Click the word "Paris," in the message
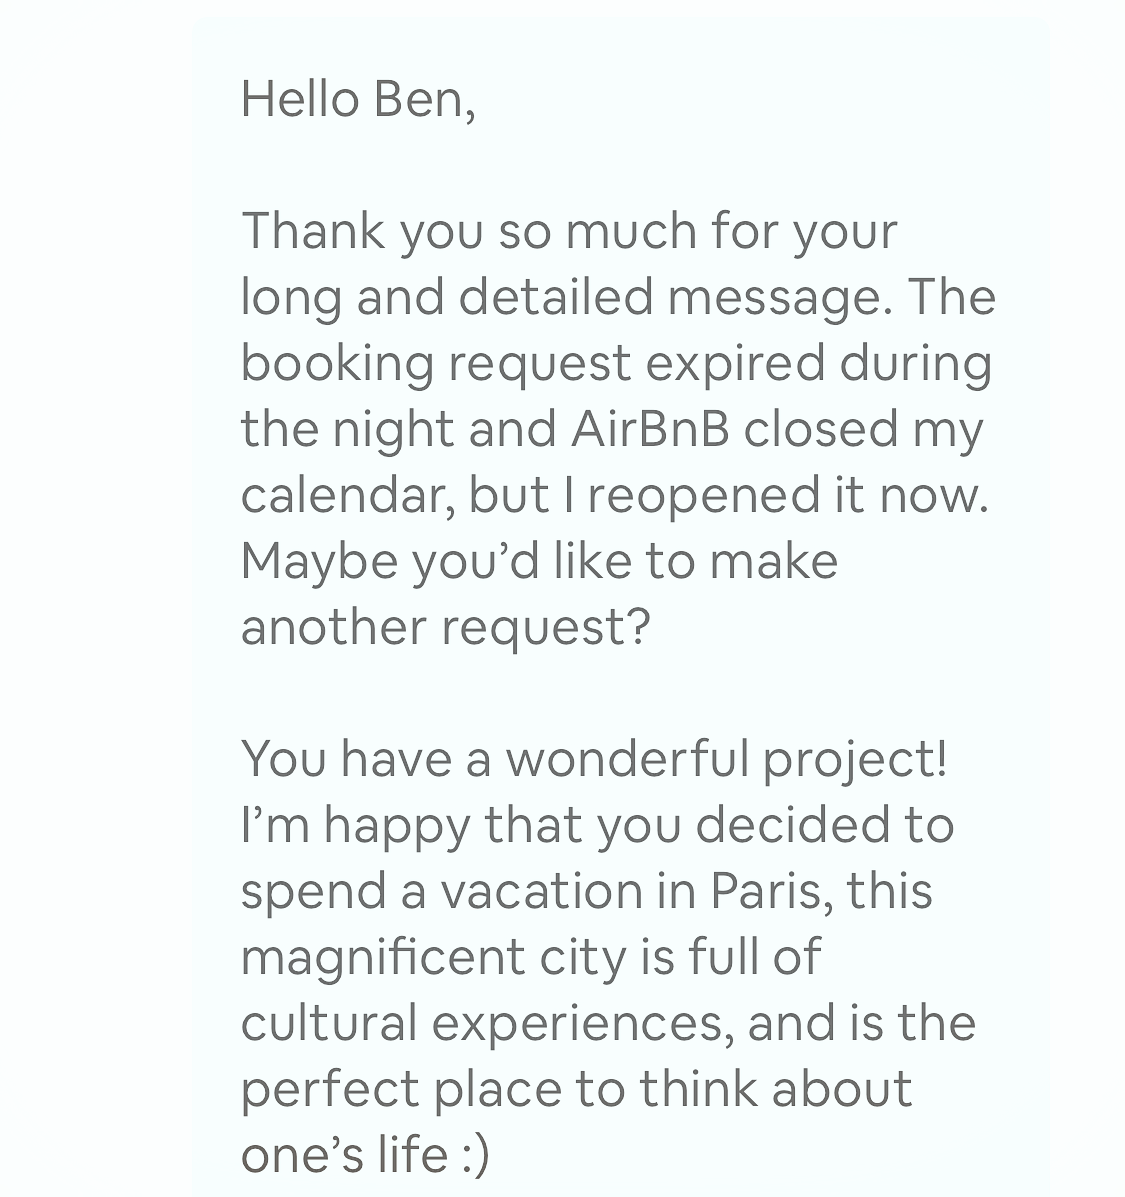The image size is (1125, 1197). (x=772, y=891)
